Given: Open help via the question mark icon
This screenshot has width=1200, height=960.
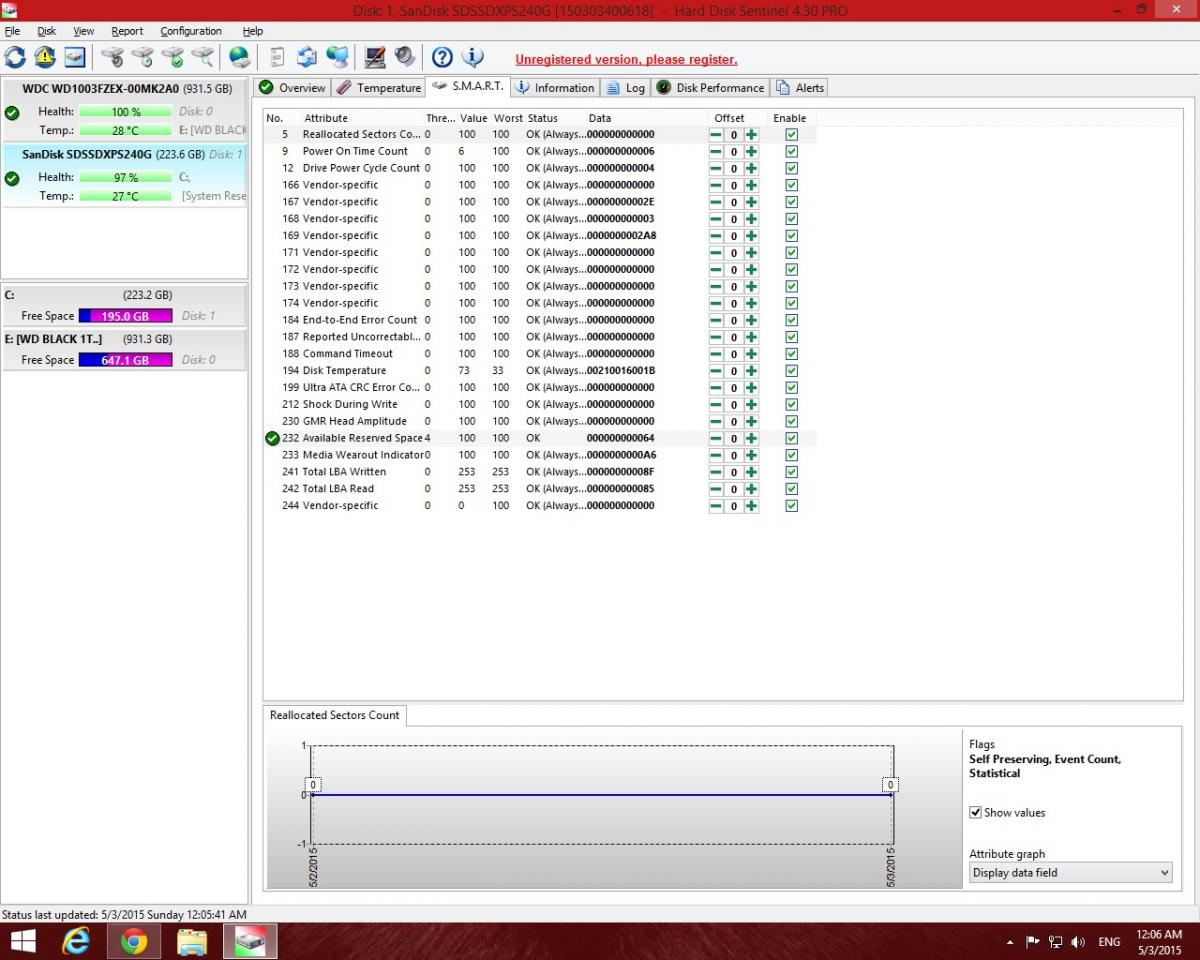Looking at the screenshot, I should [x=442, y=57].
